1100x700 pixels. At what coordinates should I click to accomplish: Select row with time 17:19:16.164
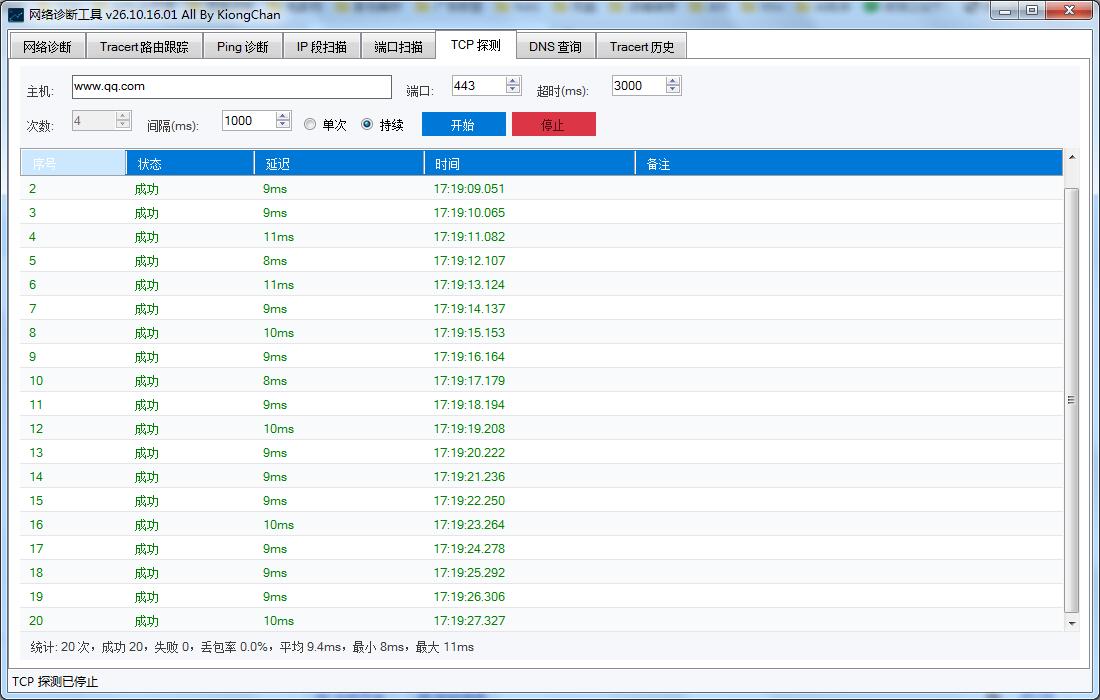(x=541, y=356)
